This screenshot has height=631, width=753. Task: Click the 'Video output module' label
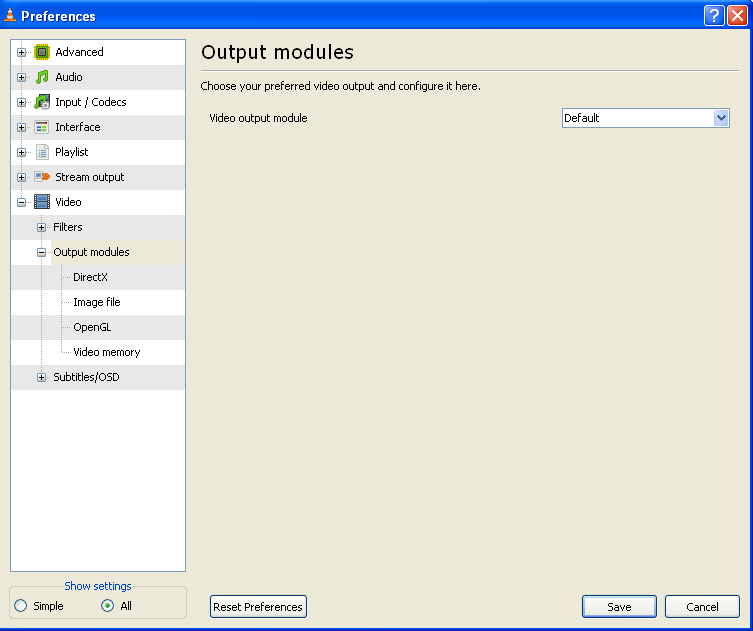pyautogui.click(x=258, y=118)
